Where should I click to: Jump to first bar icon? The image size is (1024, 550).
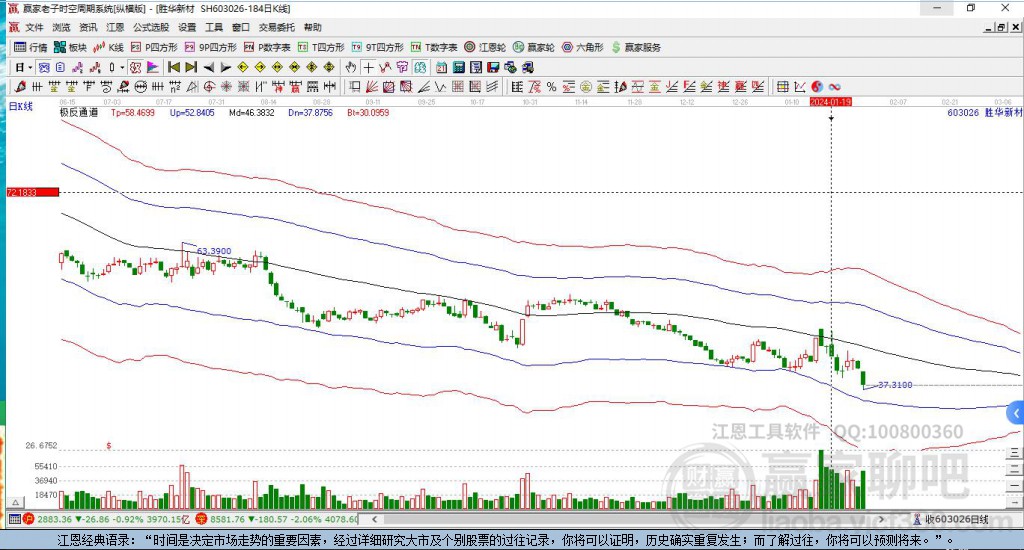[x=174, y=67]
